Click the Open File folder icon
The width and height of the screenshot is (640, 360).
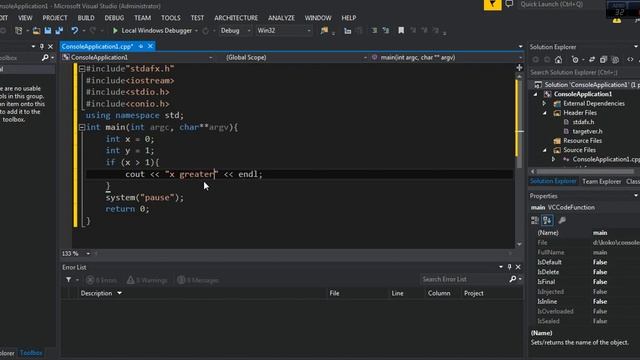(x=36, y=31)
